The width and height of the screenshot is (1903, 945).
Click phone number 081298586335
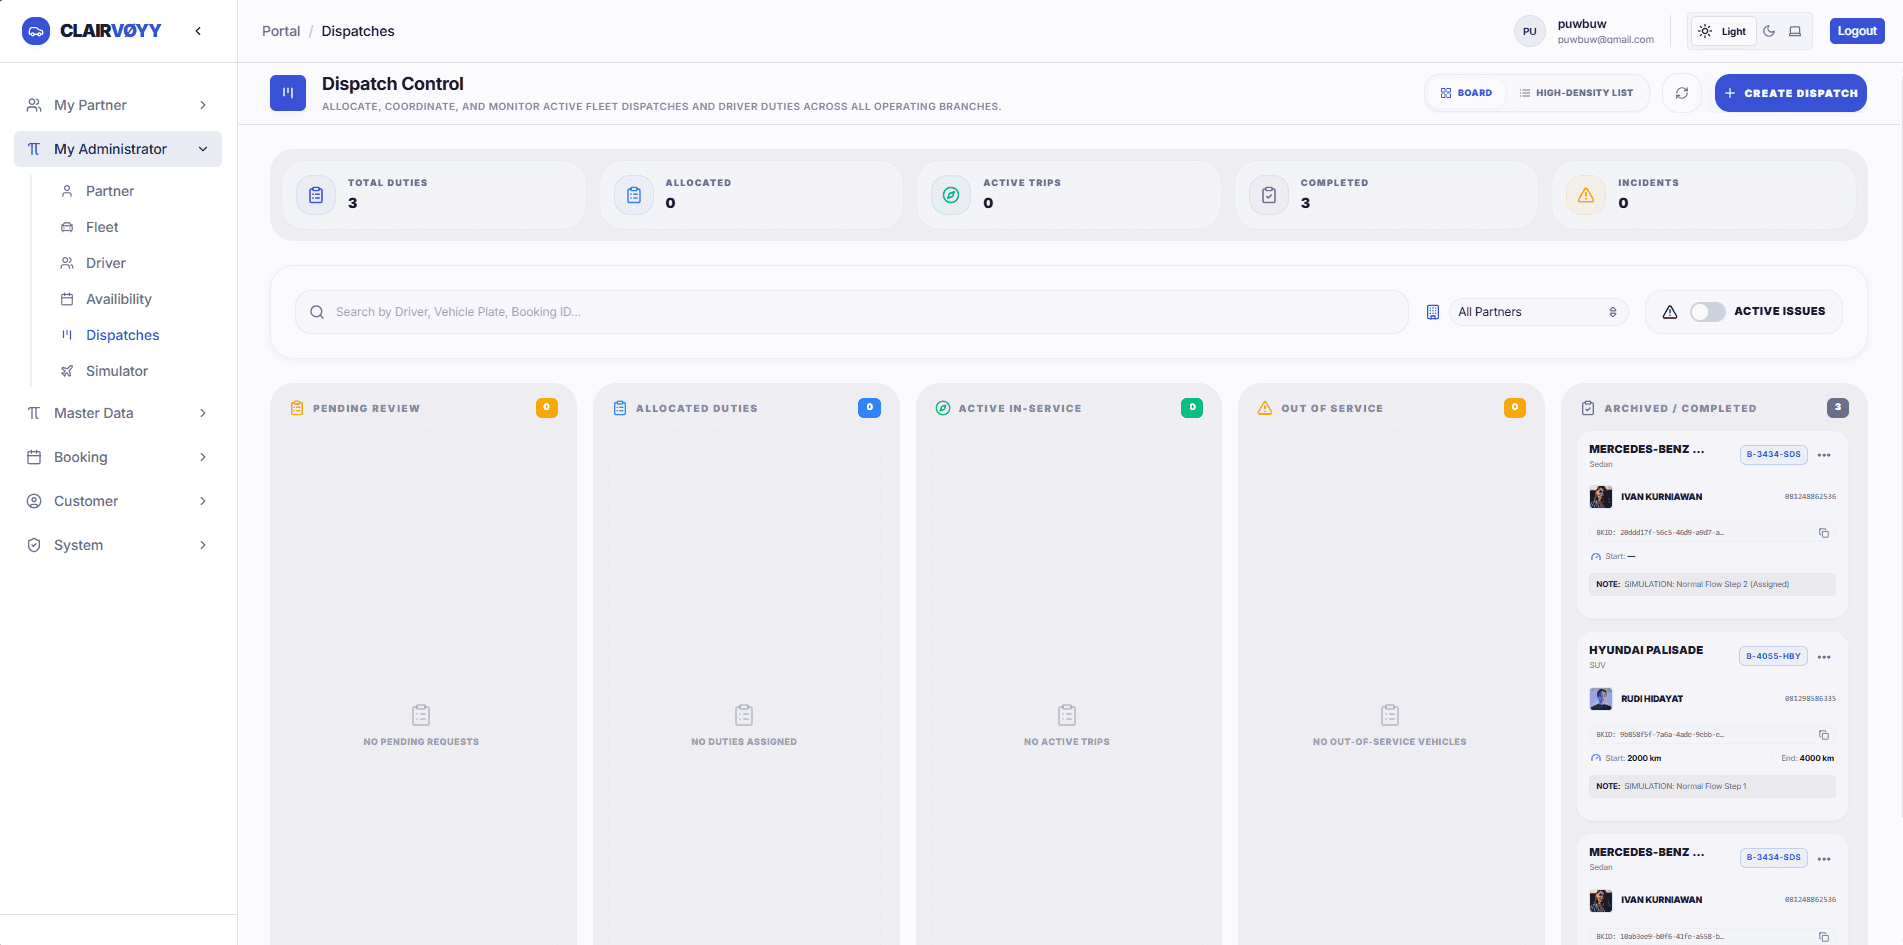click(x=1810, y=699)
